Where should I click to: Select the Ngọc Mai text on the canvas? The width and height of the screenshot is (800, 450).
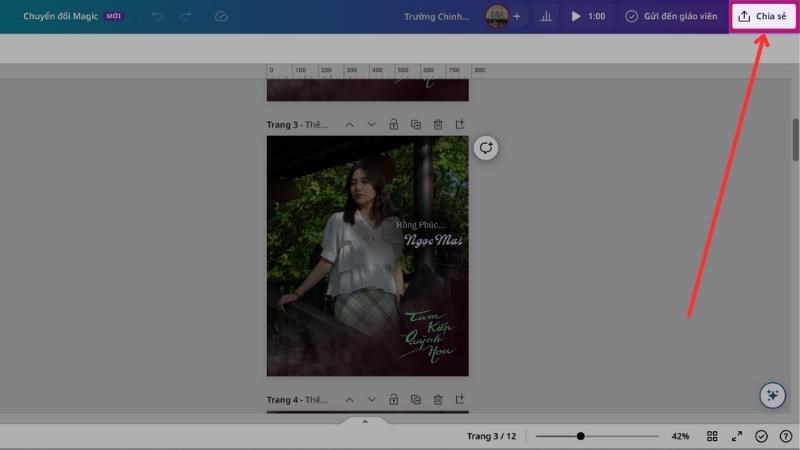tap(433, 239)
